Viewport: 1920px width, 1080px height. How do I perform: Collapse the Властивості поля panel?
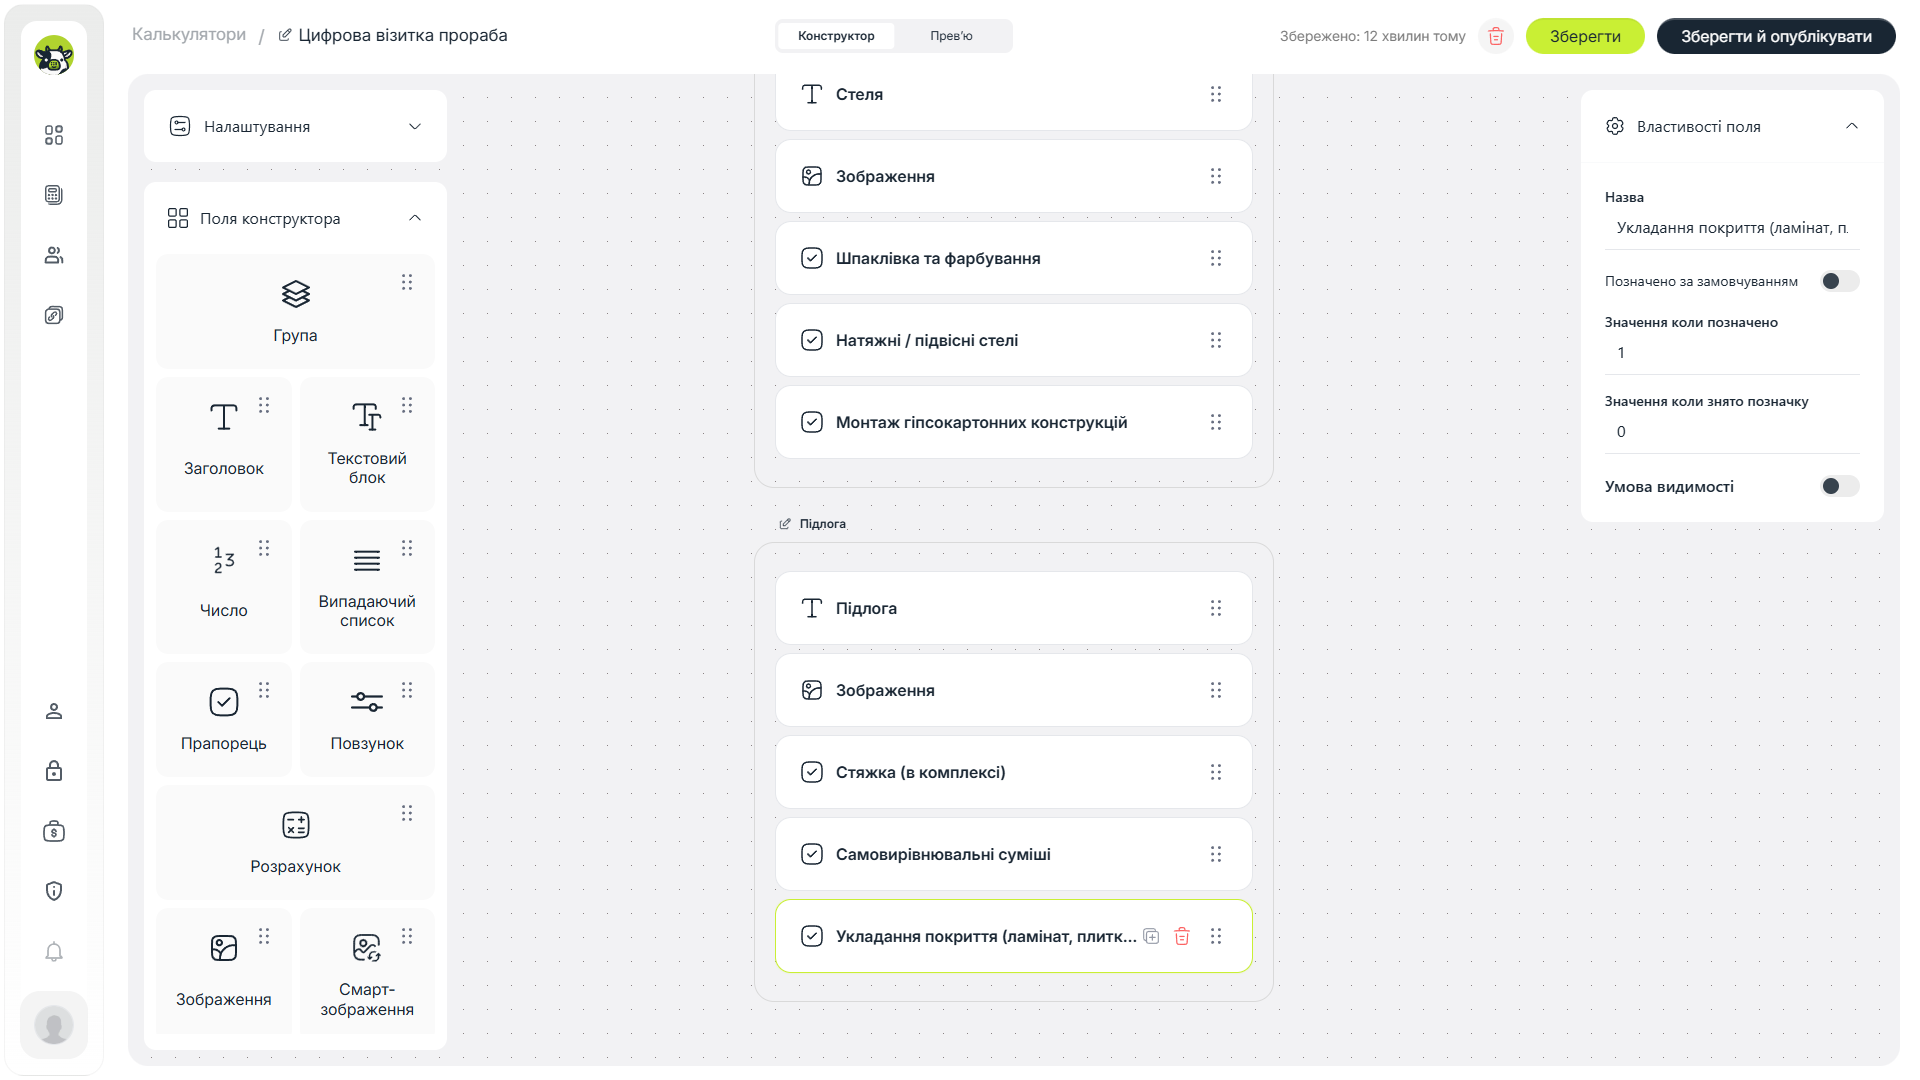pyautogui.click(x=1852, y=126)
